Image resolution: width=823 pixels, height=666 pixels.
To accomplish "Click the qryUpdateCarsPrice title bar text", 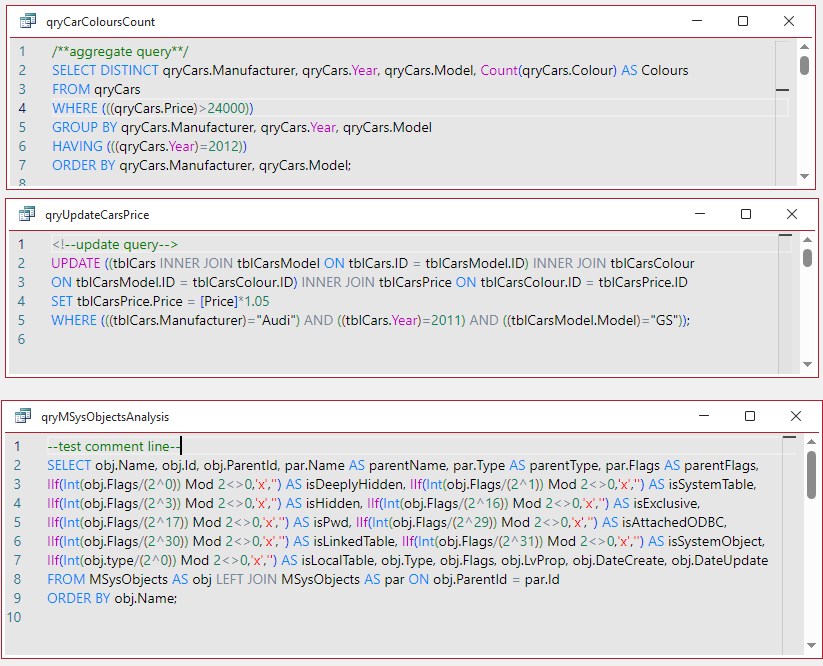I will (97, 215).
